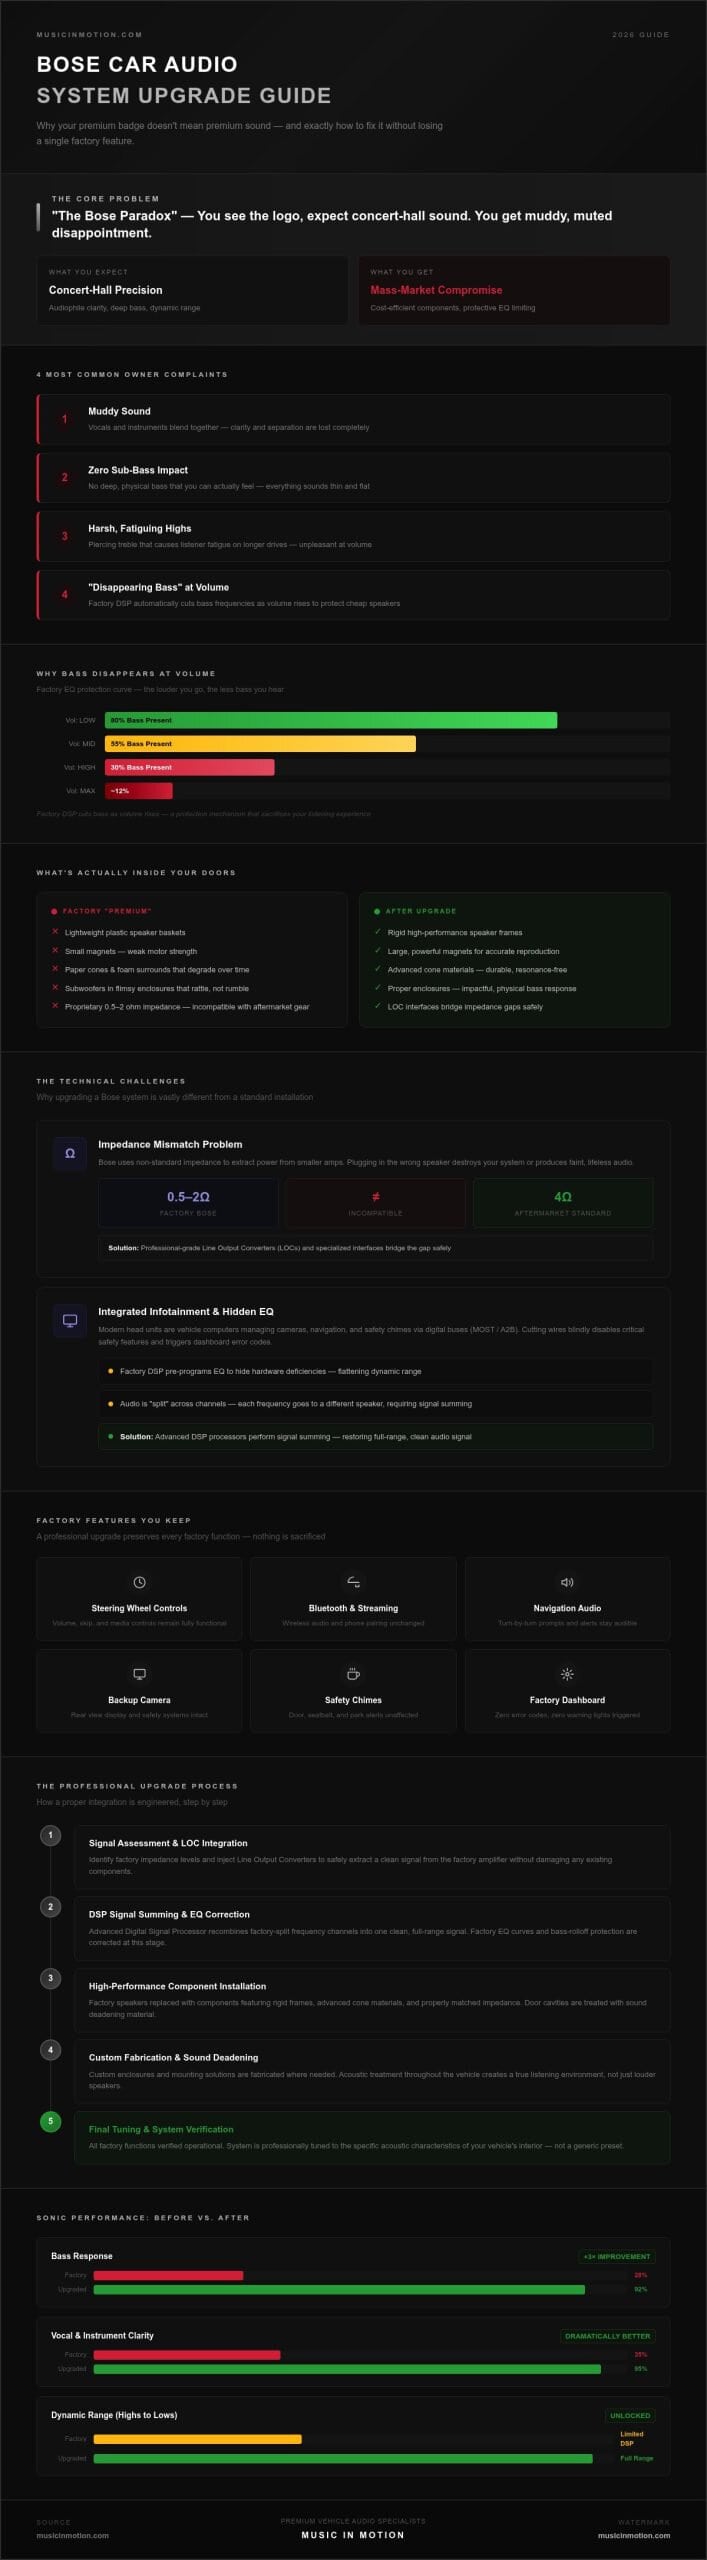
Task: Click the green 80% Bass Present bar
Action: pos(331,720)
